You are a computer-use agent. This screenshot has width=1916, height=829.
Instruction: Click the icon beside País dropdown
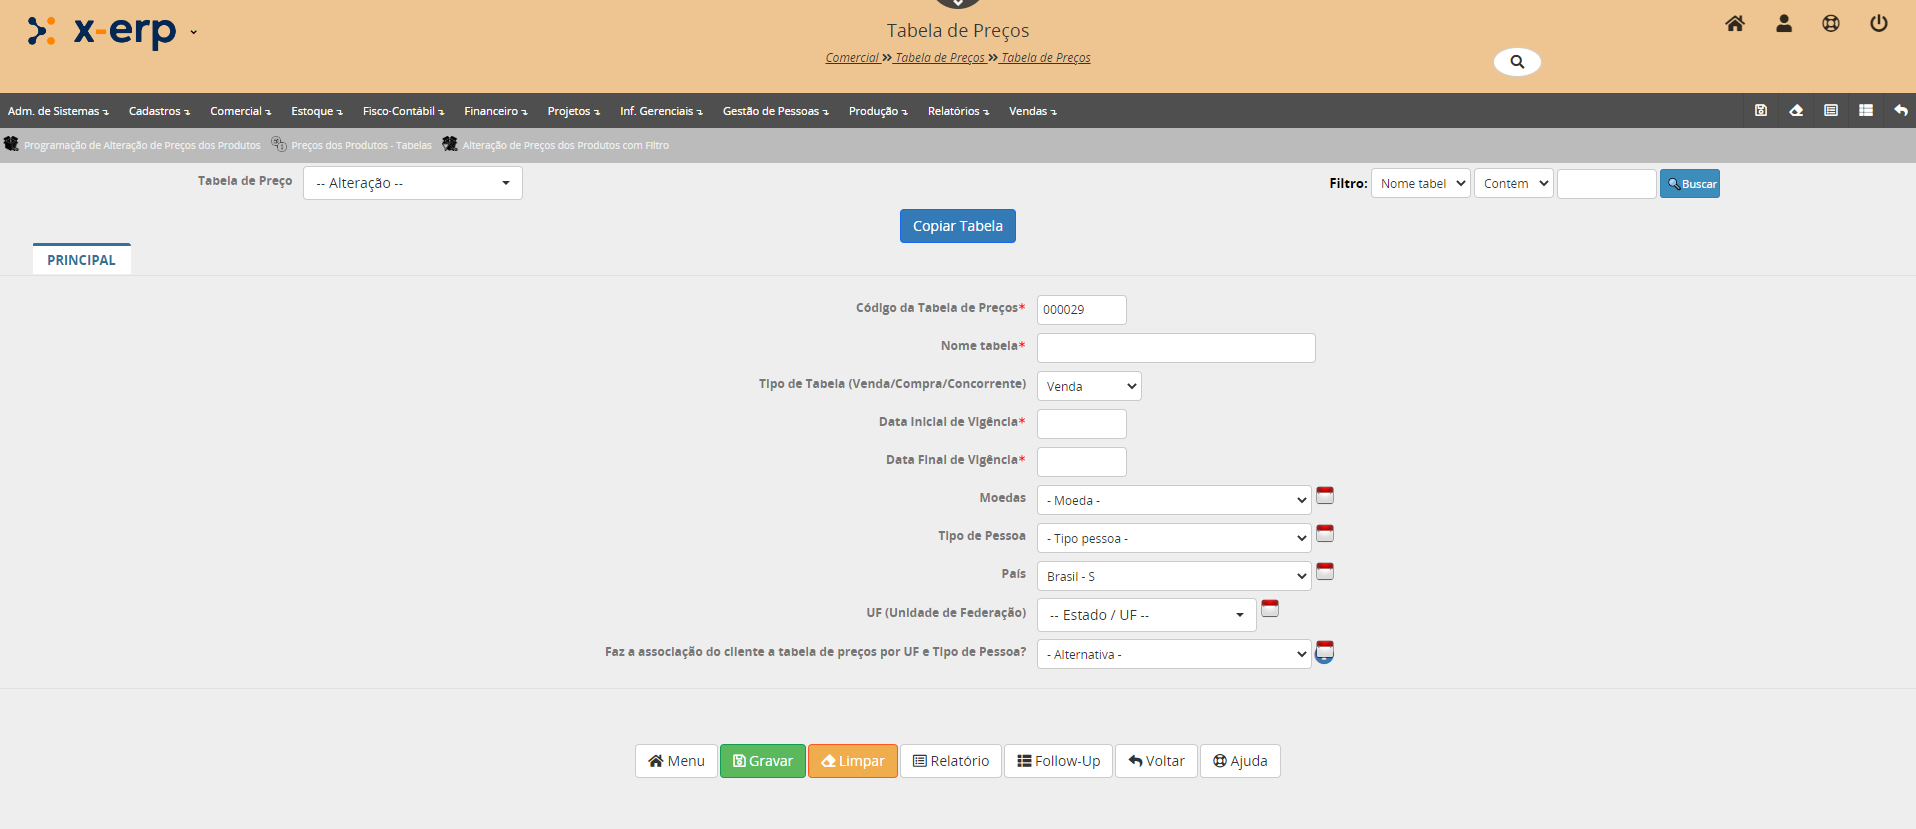1325,572
